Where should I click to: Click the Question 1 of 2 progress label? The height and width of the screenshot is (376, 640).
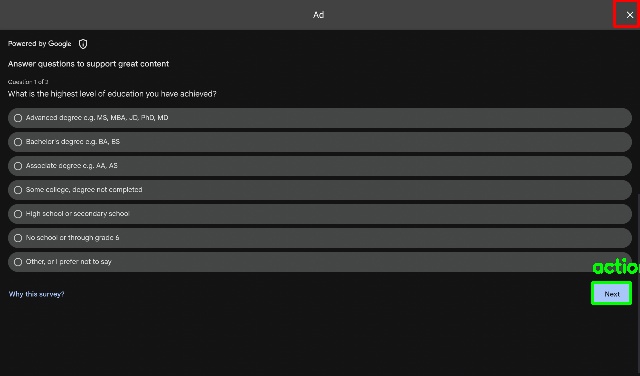click(x=28, y=82)
